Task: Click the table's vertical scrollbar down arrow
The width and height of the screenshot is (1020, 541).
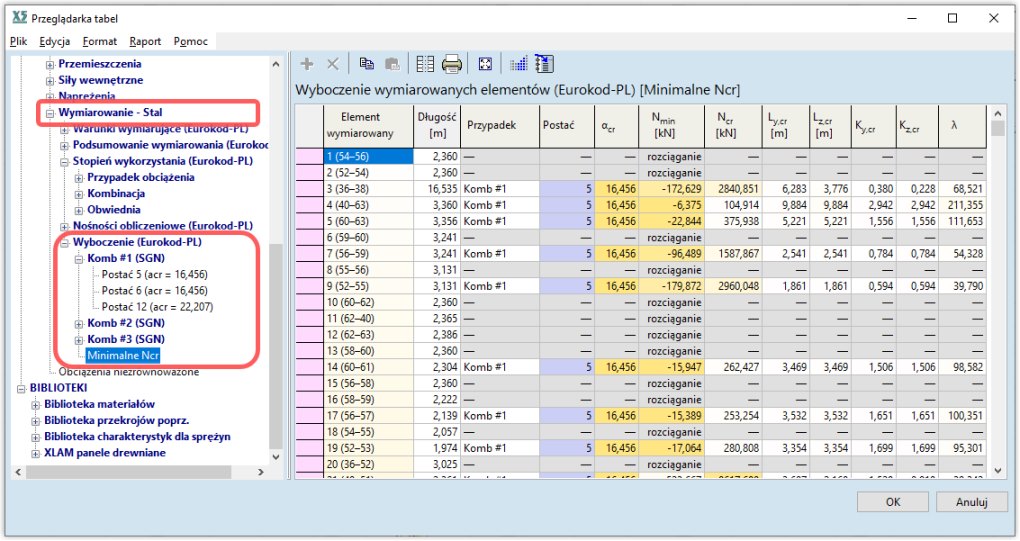Action: [x=996, y=468]
